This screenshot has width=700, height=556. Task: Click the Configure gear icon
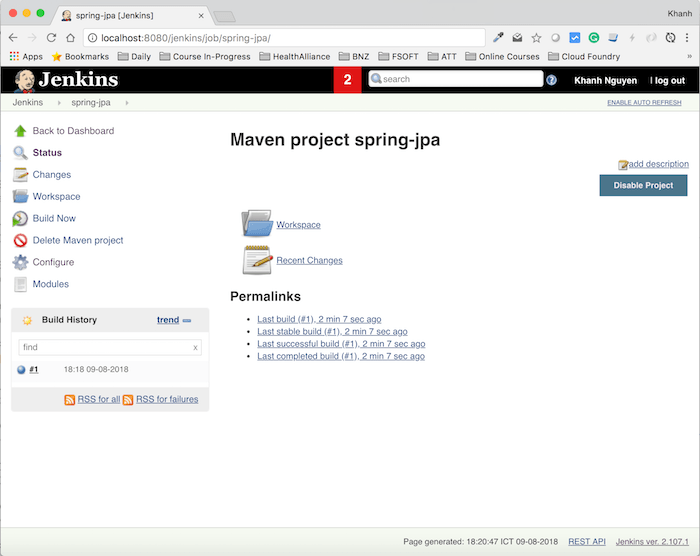point(20,262)
